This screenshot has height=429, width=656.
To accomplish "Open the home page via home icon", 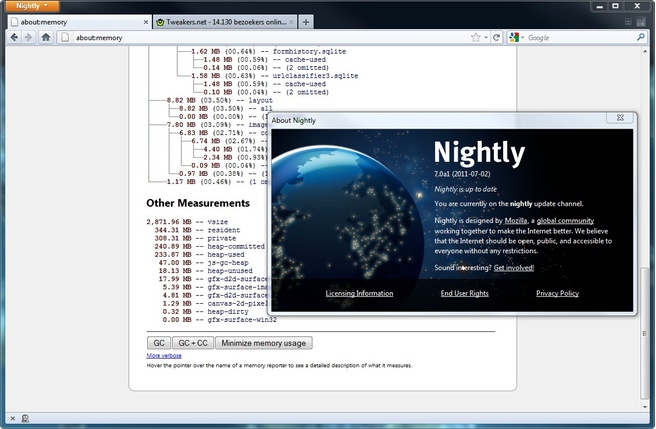I will (x=46, y=37).
